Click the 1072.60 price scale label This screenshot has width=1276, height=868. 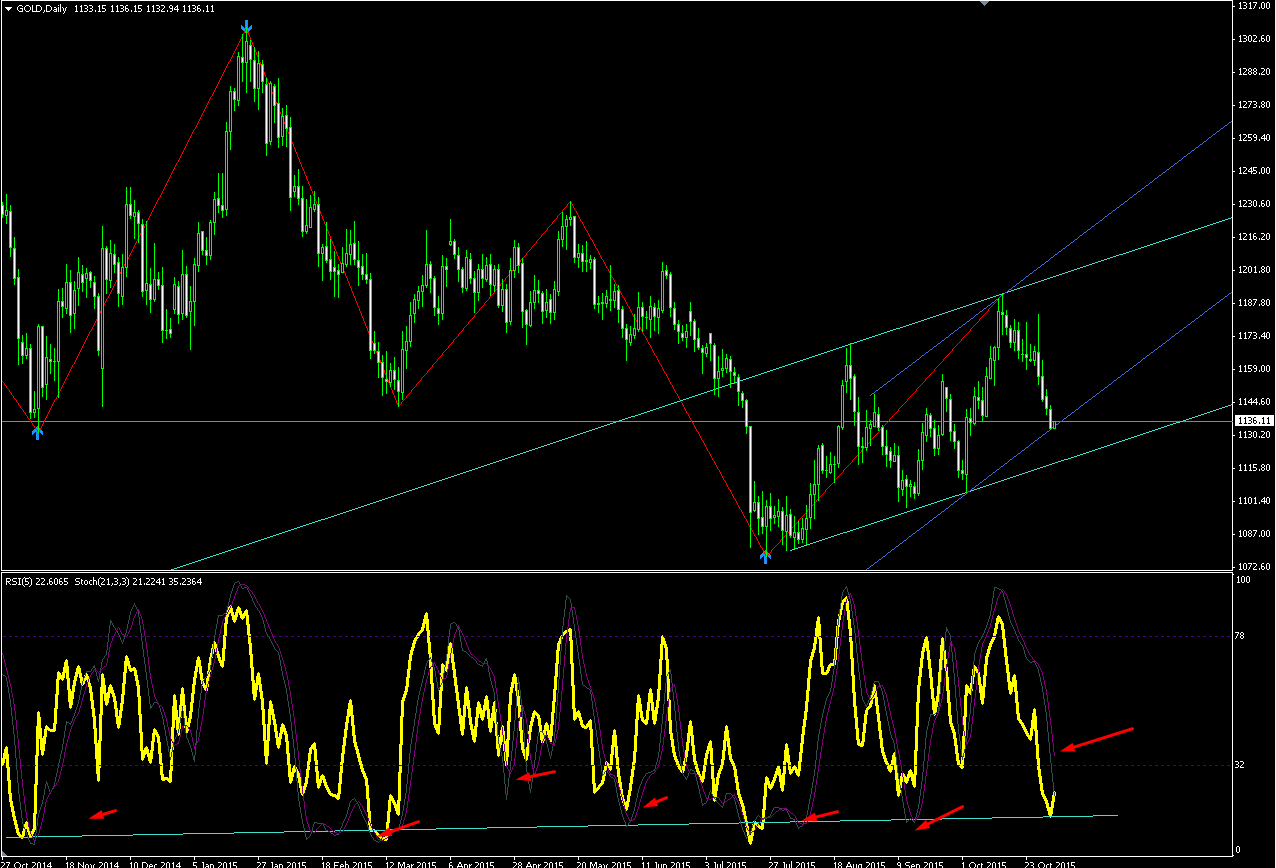point(1255,566)
